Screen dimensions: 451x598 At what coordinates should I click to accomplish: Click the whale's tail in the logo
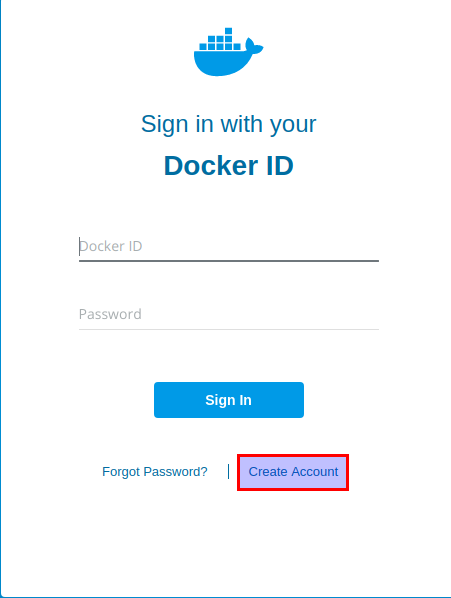click(254, 46)
